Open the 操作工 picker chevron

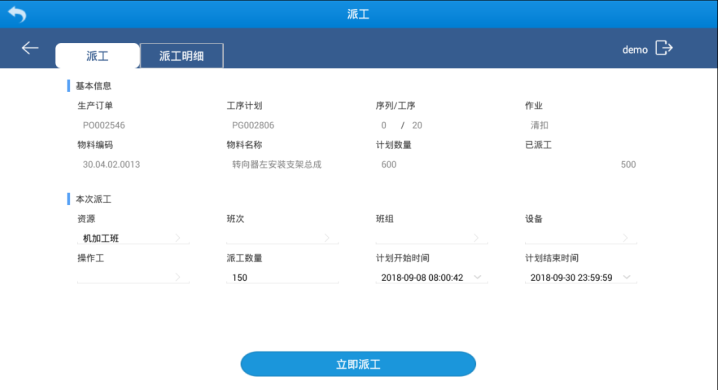178,277
